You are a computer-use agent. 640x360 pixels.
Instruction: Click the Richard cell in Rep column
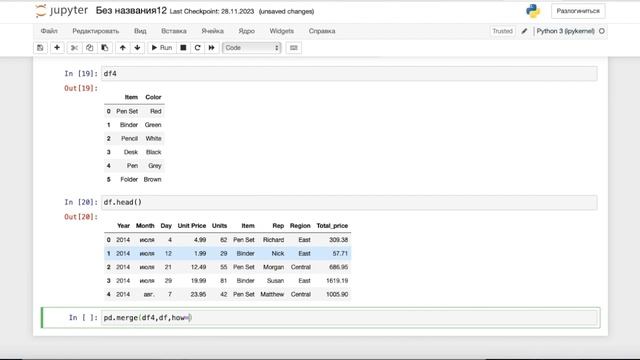pyautogui.click(x=273, y=240)
